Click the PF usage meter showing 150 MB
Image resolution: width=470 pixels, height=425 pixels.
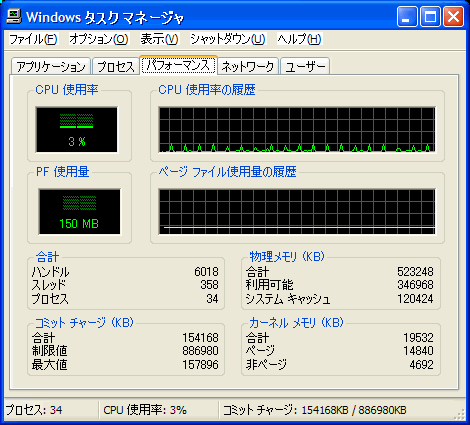(79, 212)
